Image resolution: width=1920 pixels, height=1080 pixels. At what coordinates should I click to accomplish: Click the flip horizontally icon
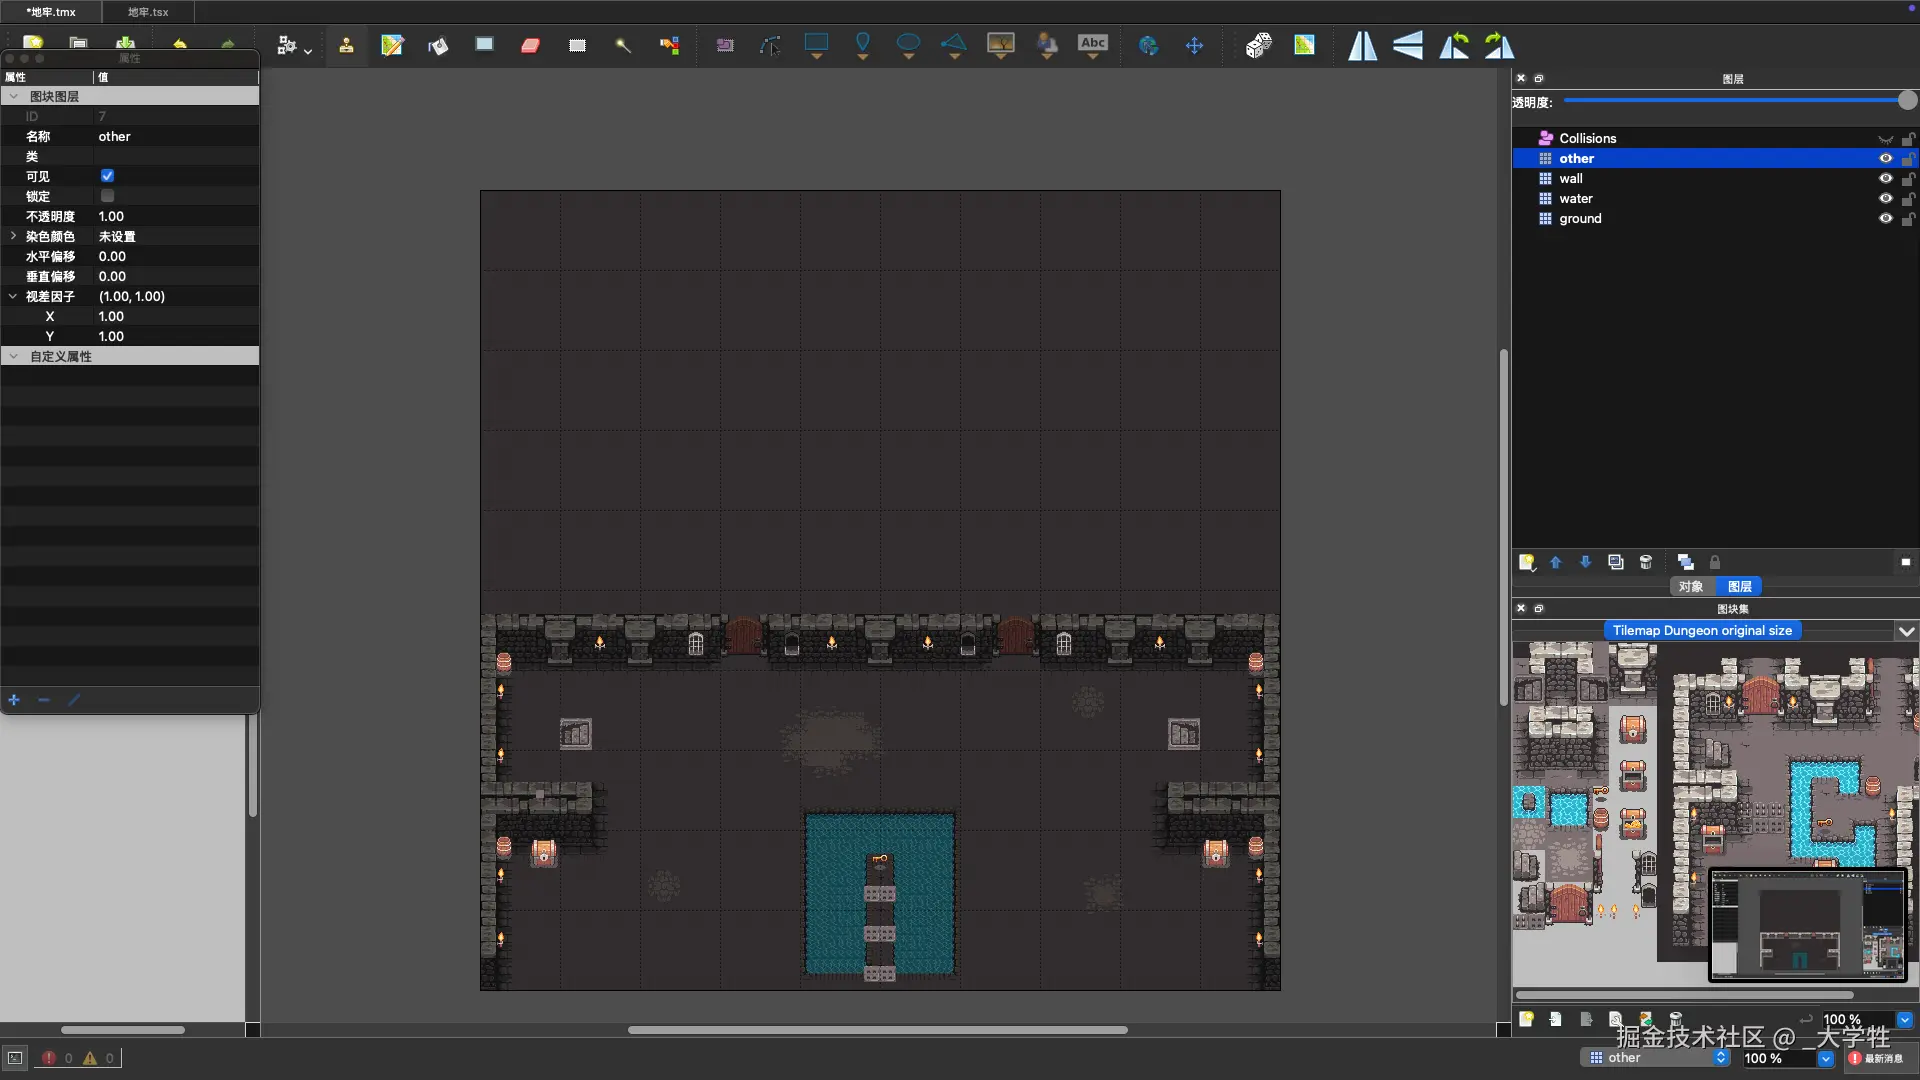click(x=1362, y=45)
